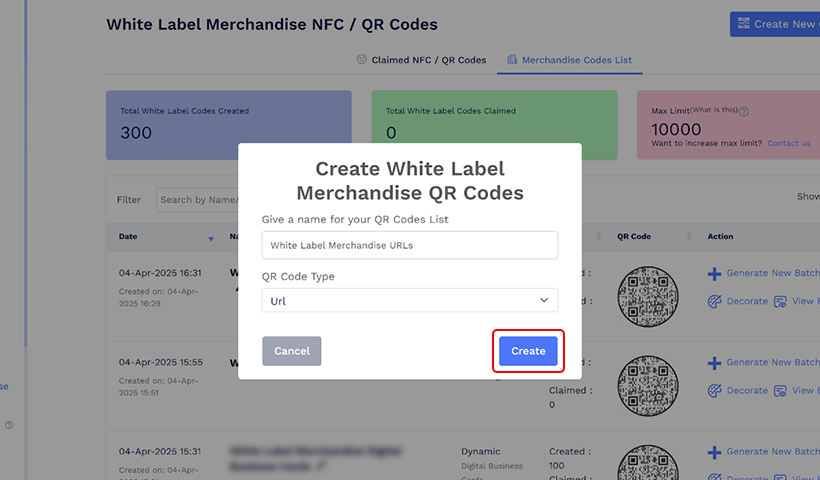Cancel the QR codes creation dialog
The image size is (820, 480).
click(x=292, y=351)
